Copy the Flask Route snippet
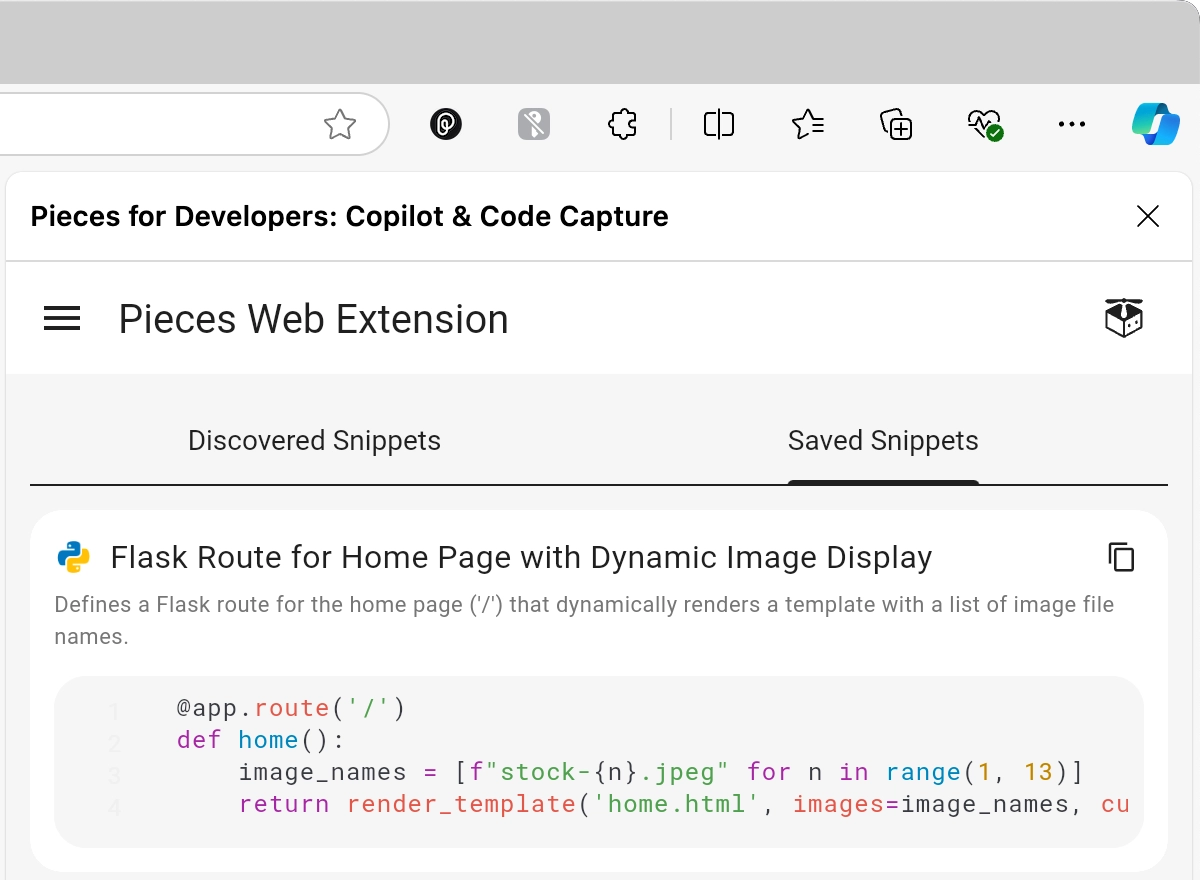This screenshot has width=1200, height=880. [x=1121, y=558]
